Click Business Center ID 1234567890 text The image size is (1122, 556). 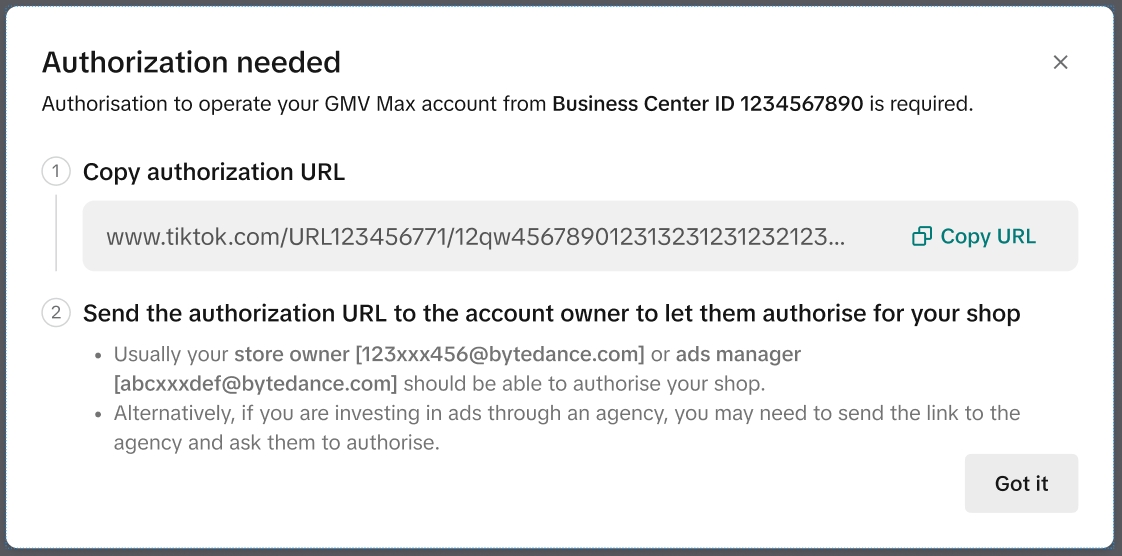707,103
